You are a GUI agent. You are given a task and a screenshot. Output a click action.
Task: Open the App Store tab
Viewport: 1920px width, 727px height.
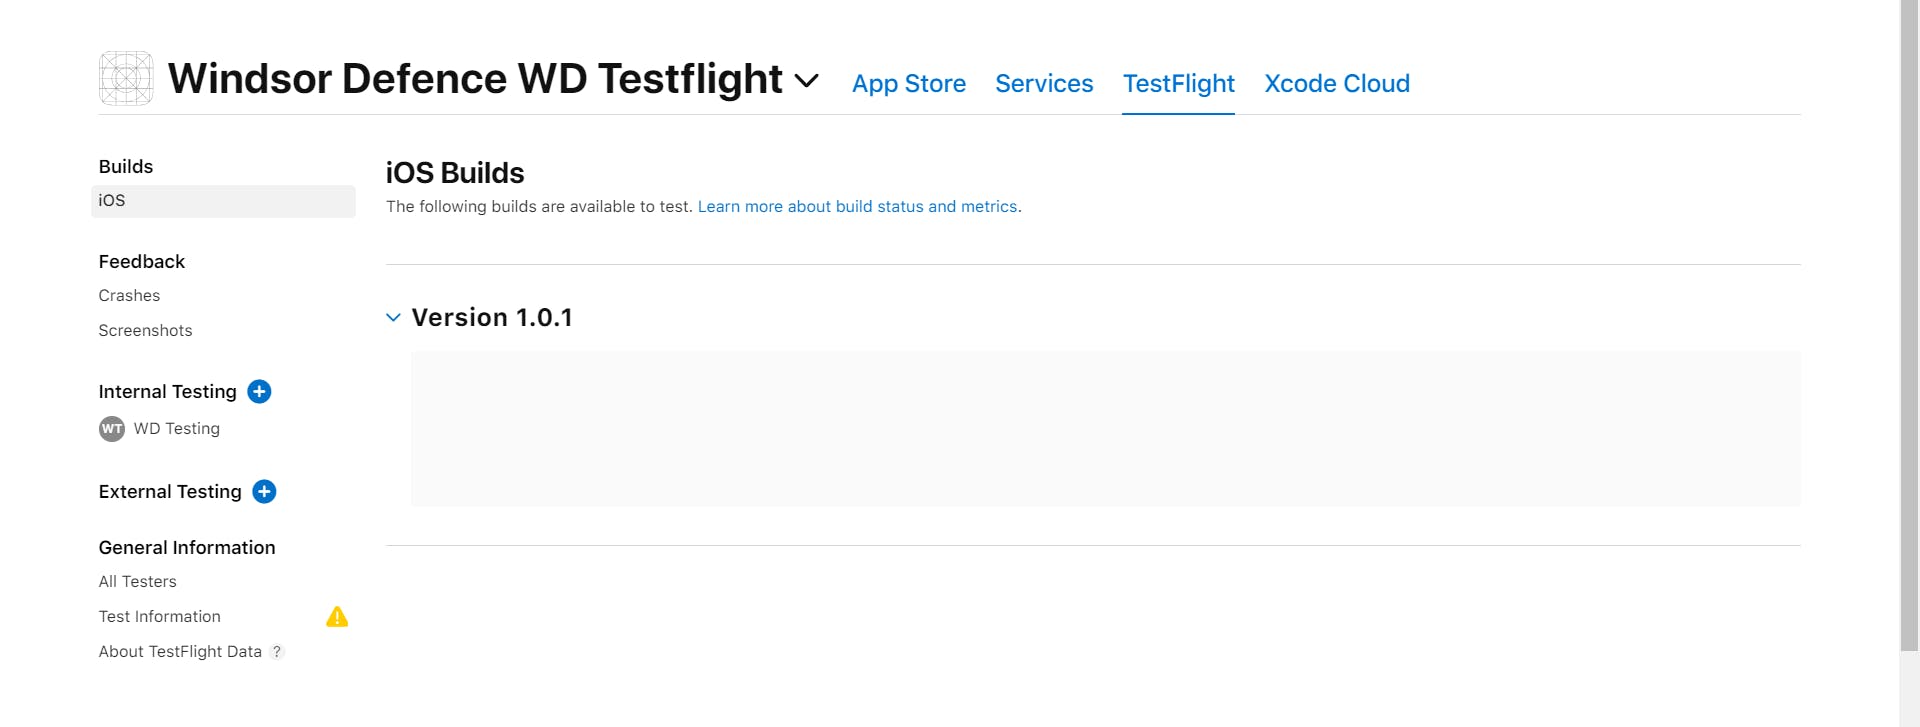(908, 84)
